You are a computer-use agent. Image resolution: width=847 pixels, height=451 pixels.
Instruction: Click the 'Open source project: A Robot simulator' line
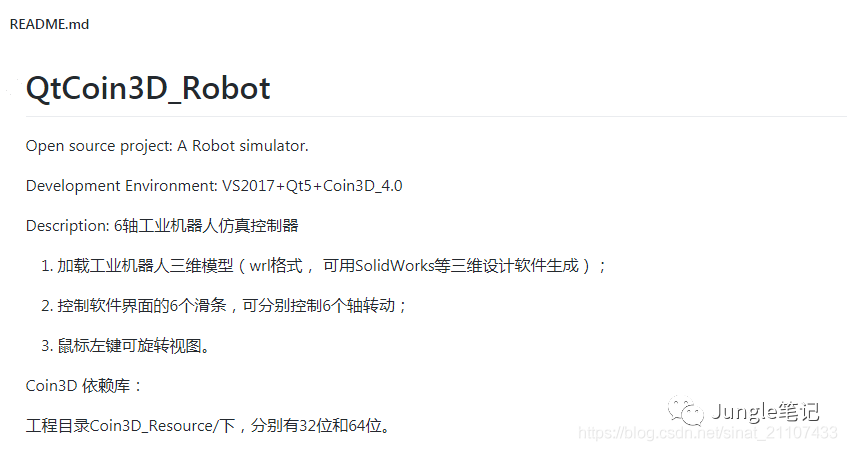pos(167,146)
